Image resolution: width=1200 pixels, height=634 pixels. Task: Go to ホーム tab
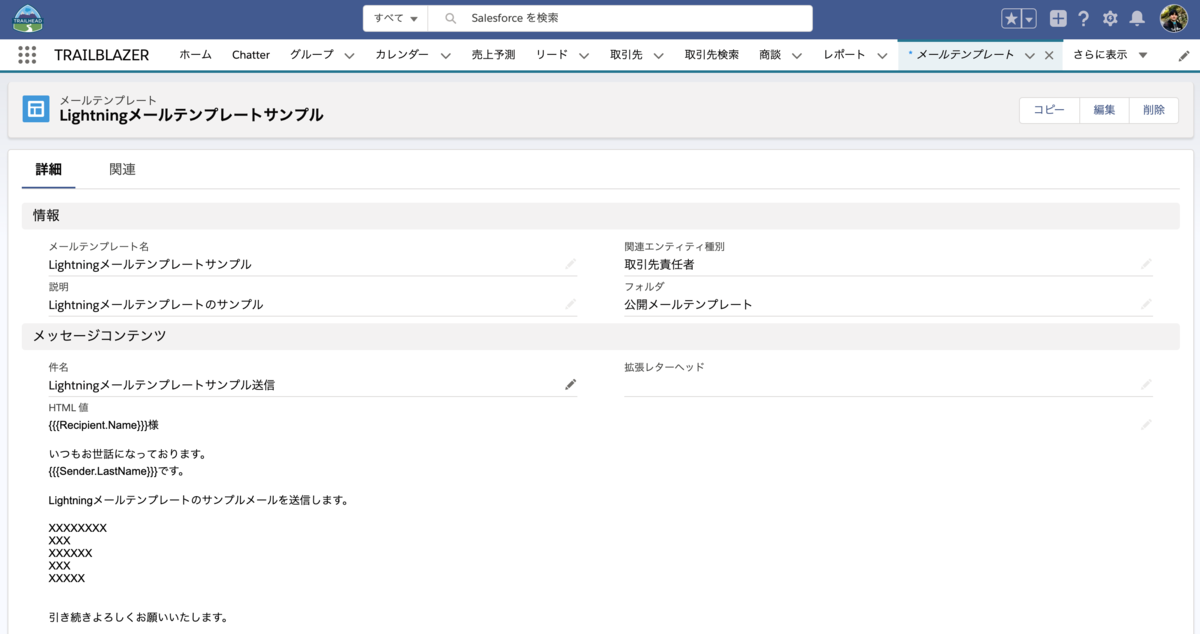pos(195,55)
